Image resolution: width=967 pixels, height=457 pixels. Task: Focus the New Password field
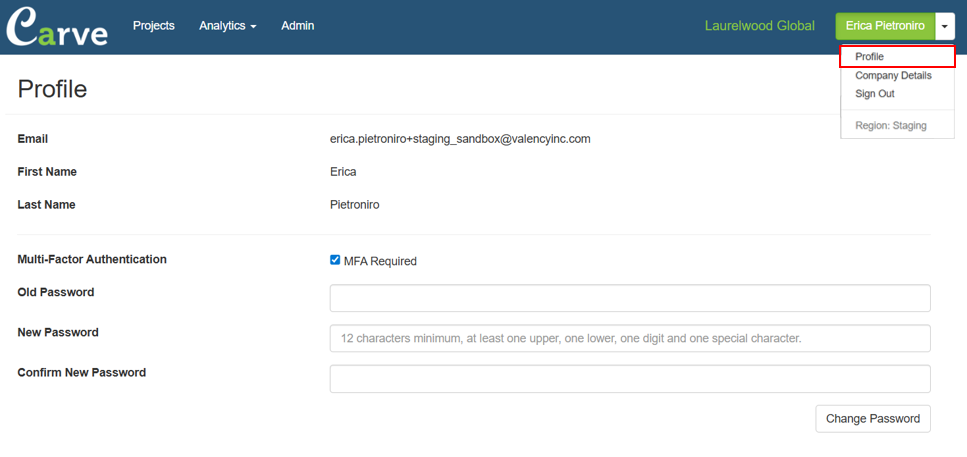click(x=630, y=339)
